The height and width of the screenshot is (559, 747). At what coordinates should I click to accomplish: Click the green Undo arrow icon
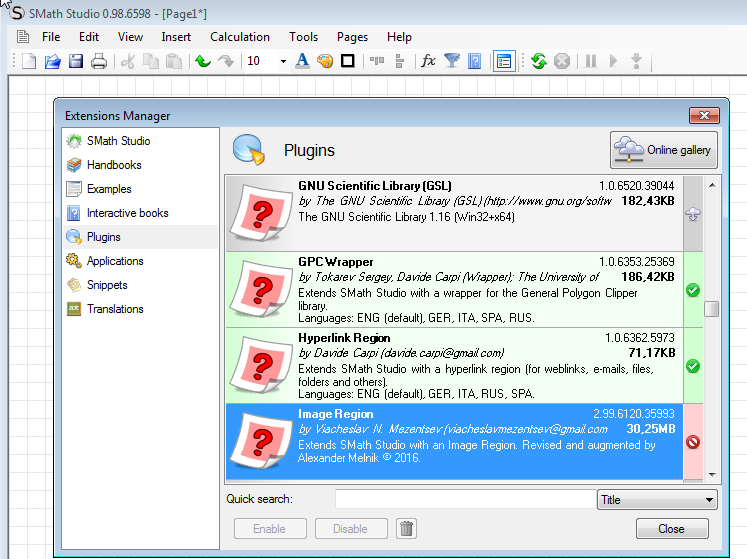(x=203, y=62)
